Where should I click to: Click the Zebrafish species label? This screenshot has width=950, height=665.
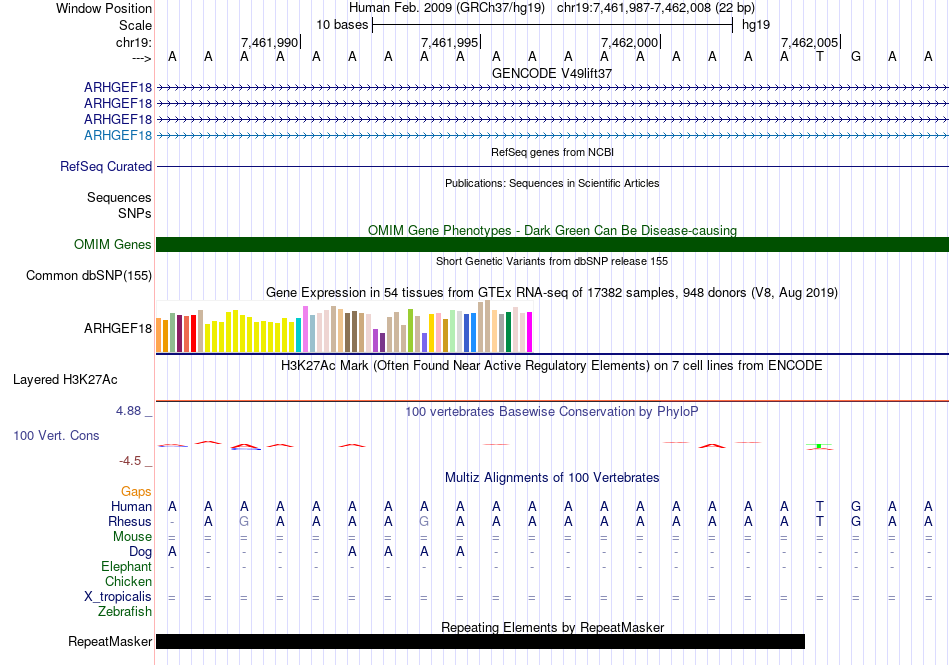coord(125,612)
